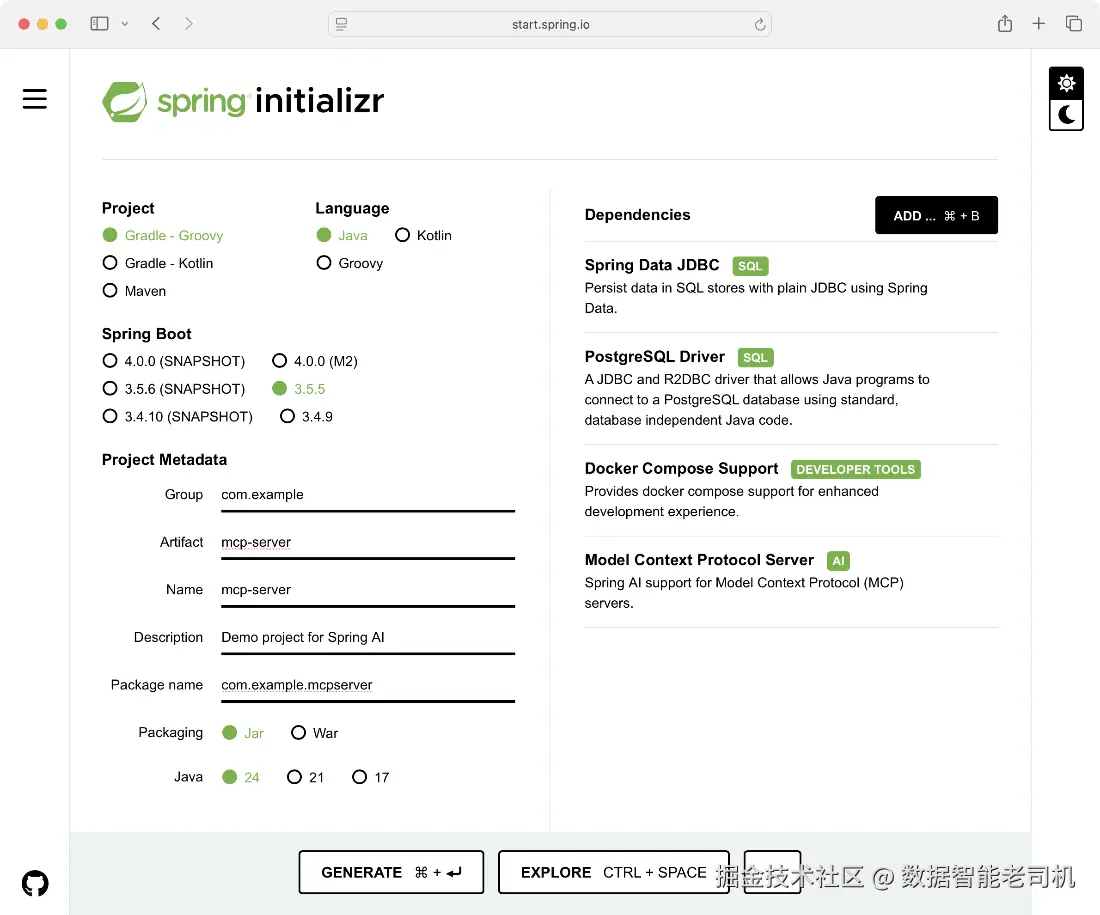The height and width of the screenshot is (915, 1100).
Task: Select Spring Boot 4.0.0 (M2)
Action: (x=315, y=361)
